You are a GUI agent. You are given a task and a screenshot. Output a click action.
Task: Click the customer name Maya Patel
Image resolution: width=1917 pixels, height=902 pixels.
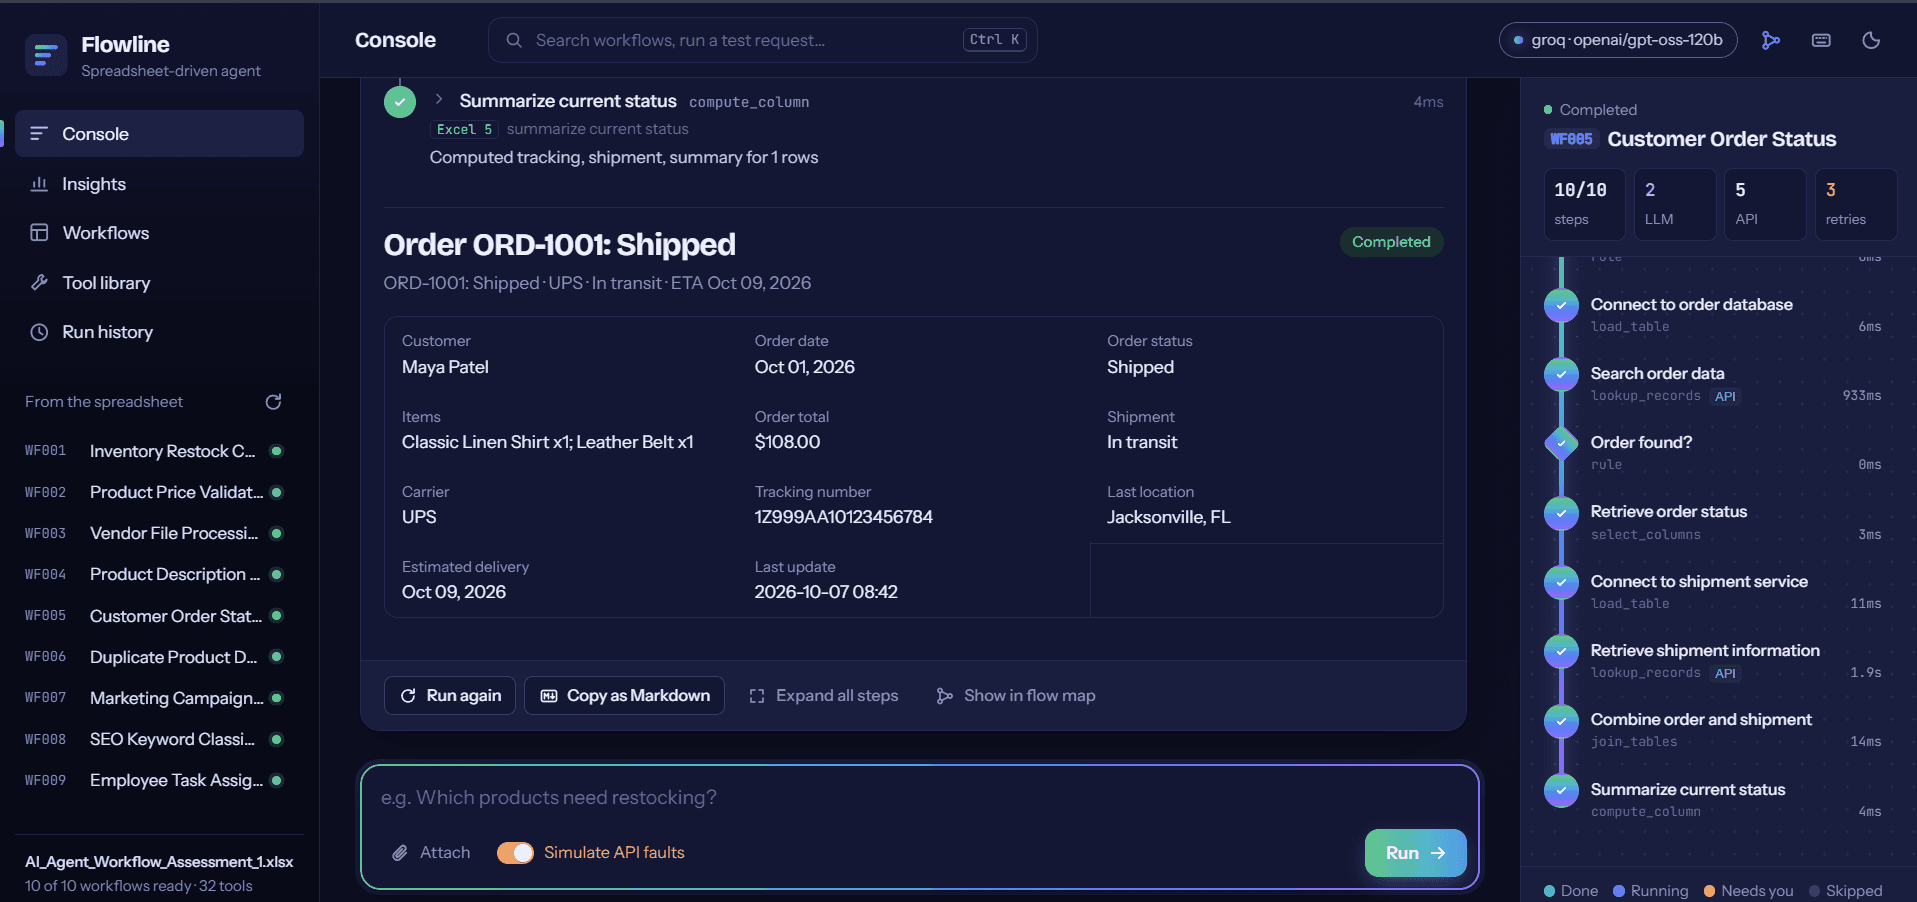pyautogui.click(x=445, y=367)
